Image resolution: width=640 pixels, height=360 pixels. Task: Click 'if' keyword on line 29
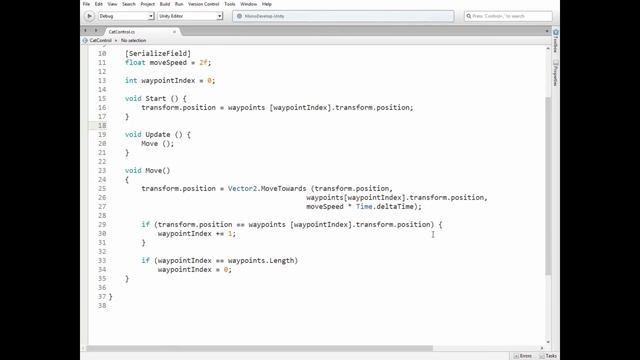(145, 224)
